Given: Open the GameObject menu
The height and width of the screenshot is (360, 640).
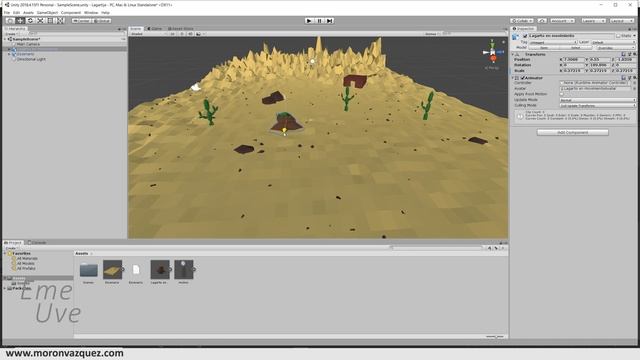Looking at the screenshot, I should click(x=47, y=13).
